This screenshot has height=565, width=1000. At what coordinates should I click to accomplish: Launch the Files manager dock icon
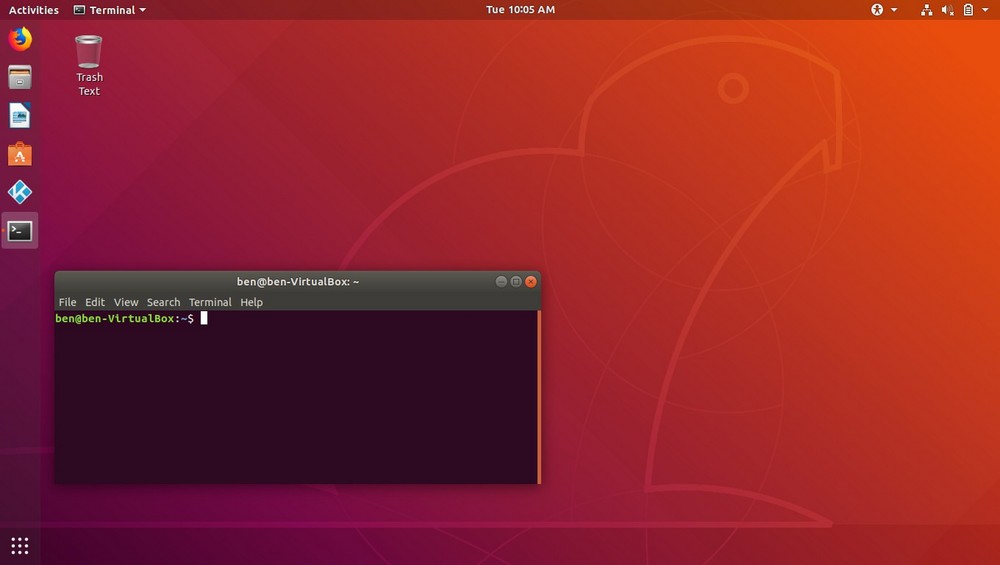click(x=20, y=78)
